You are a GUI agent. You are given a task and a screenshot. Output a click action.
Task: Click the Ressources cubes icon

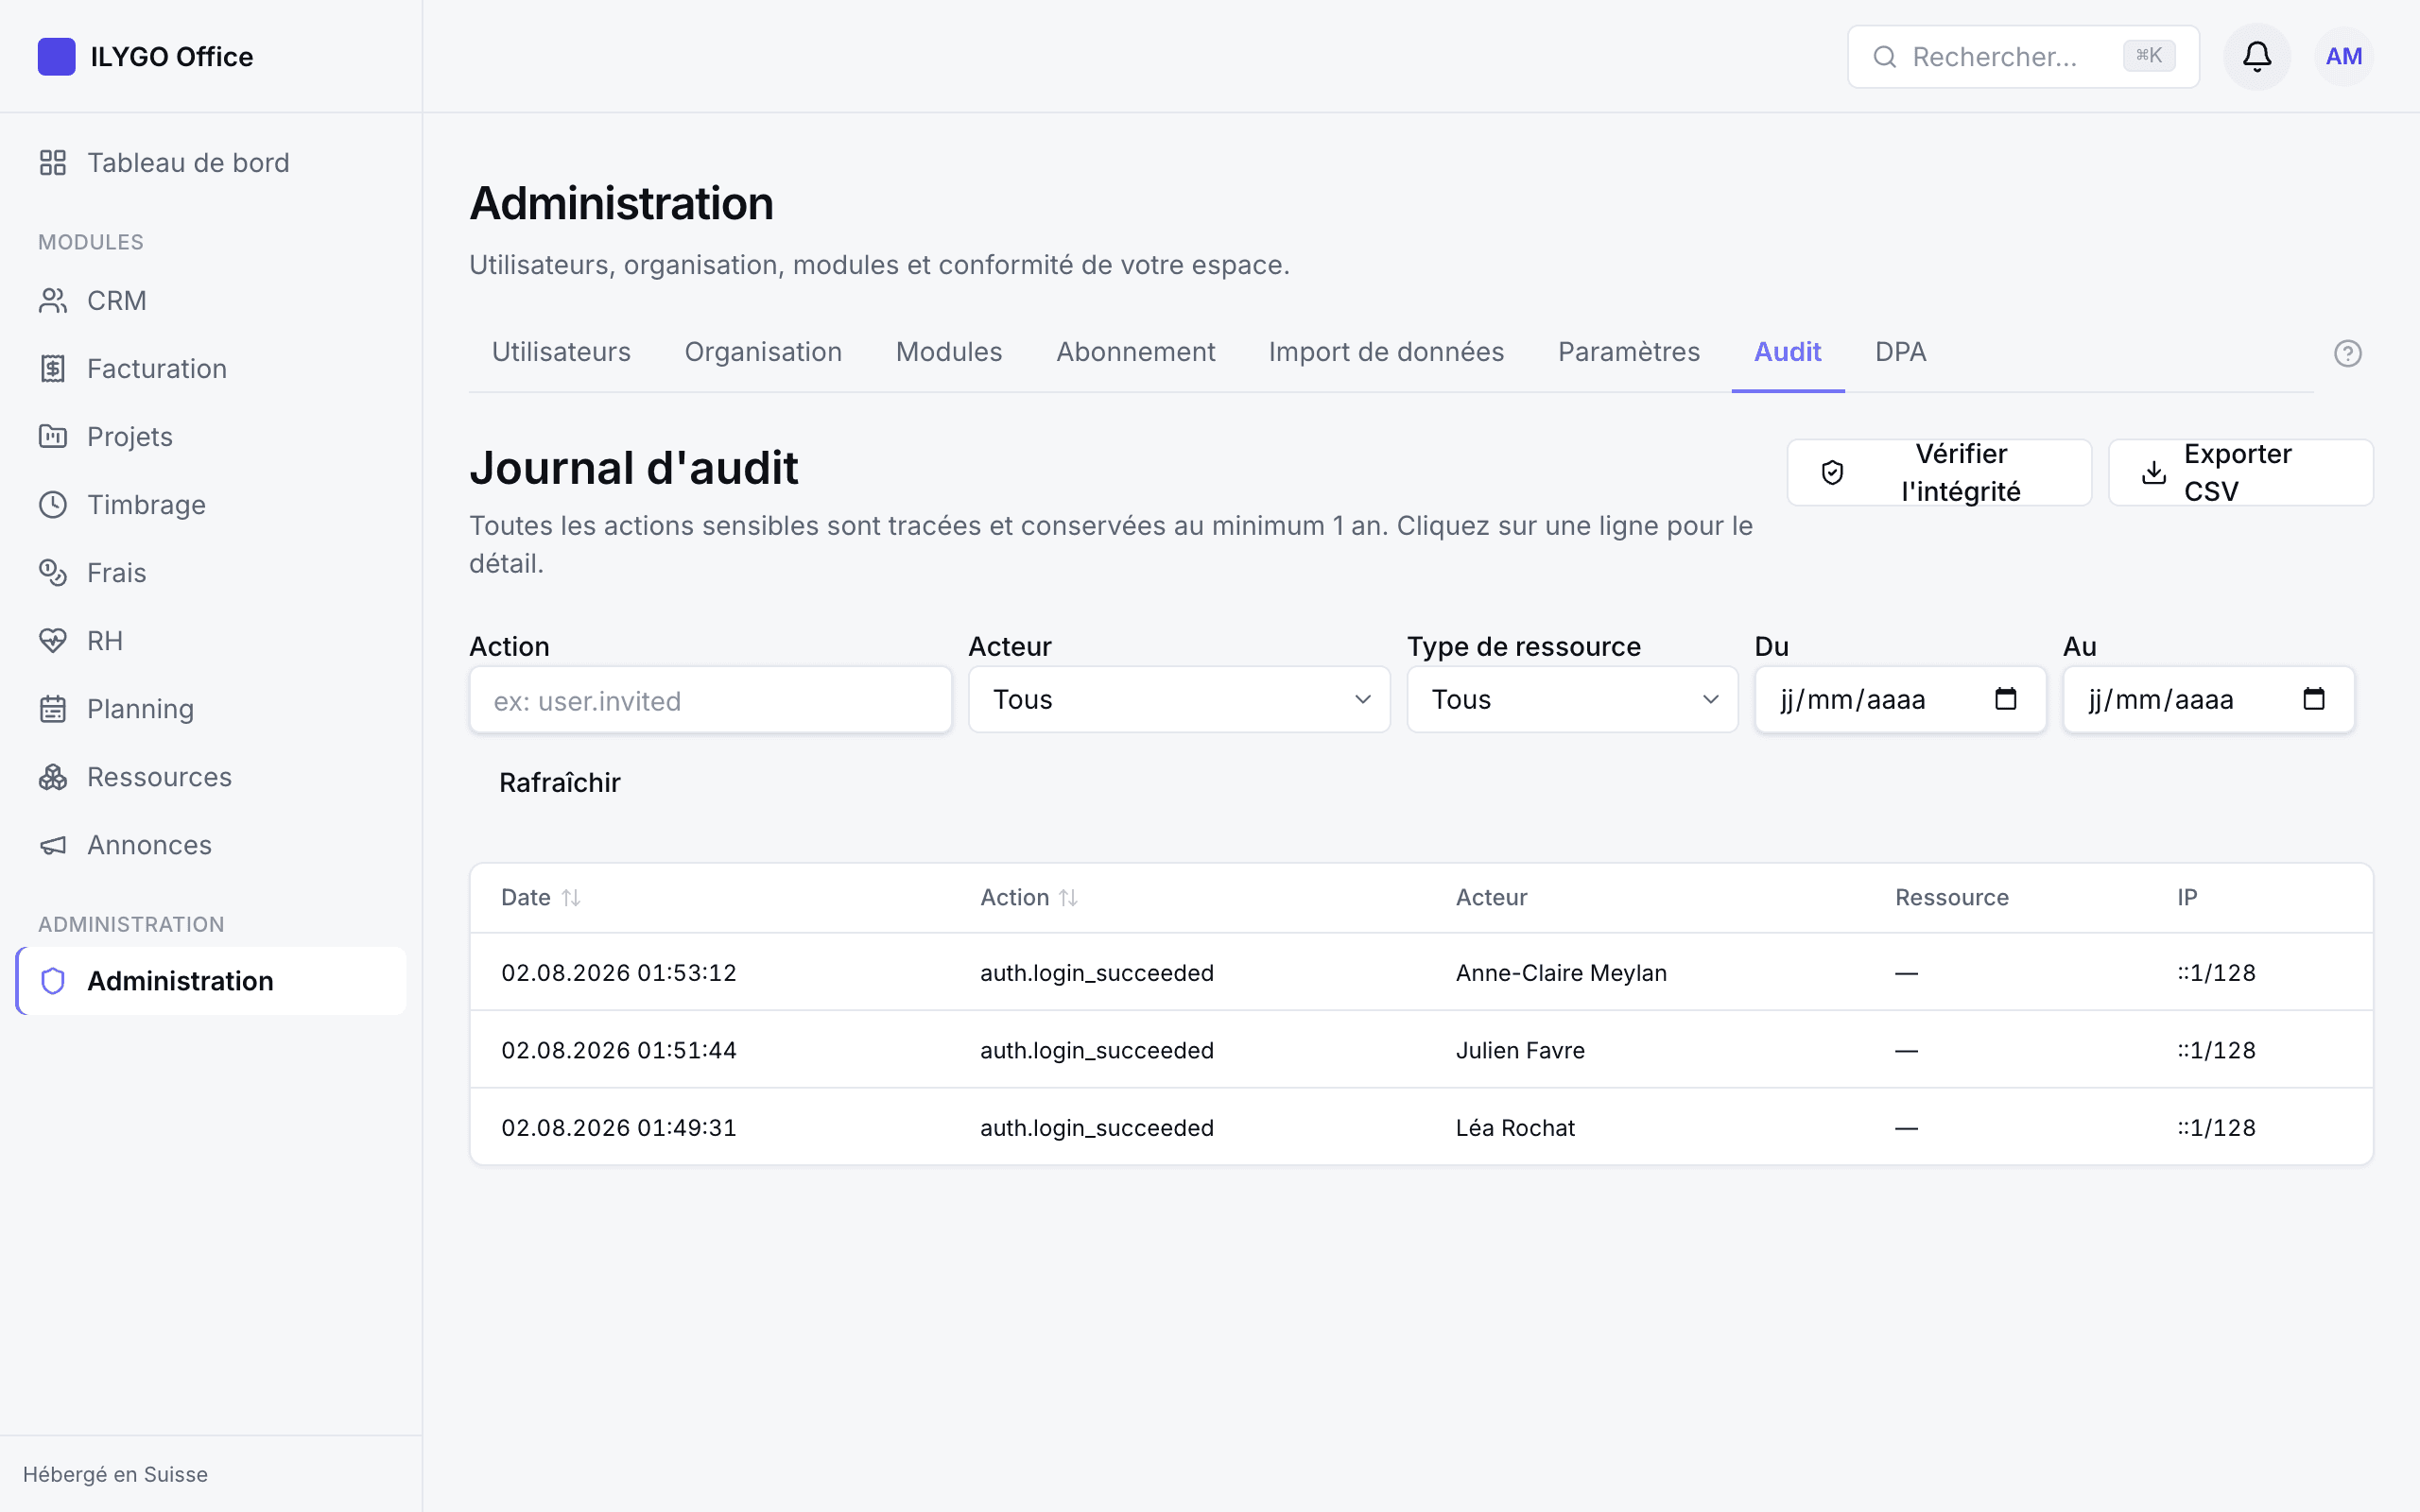pyautogui.click(x=53, y=776)
